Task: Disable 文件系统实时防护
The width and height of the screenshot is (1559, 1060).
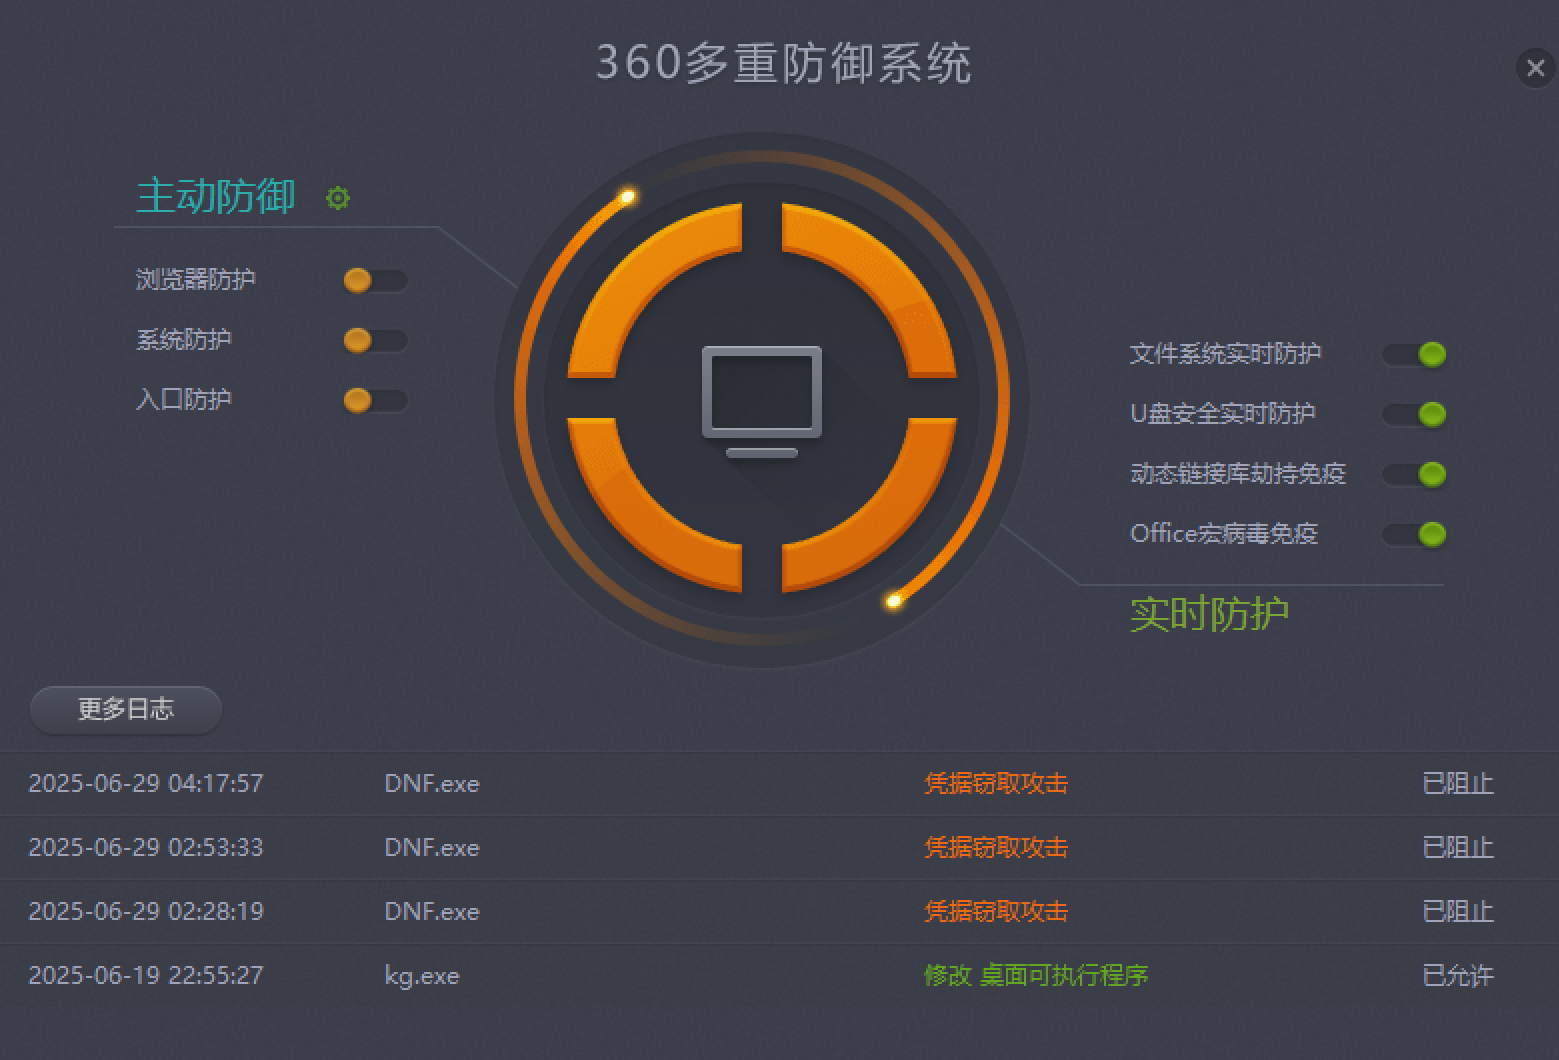Action: tap(1414, 354)
